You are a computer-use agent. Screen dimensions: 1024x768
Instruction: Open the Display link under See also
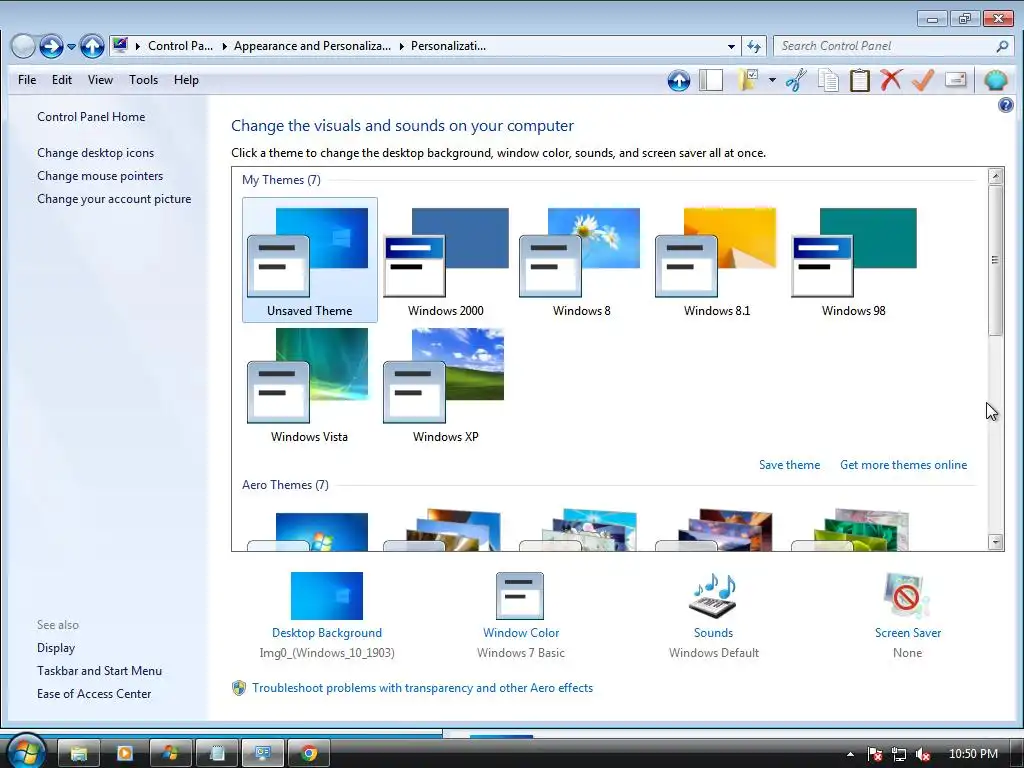pyautogui.click(x=56, y=648)
